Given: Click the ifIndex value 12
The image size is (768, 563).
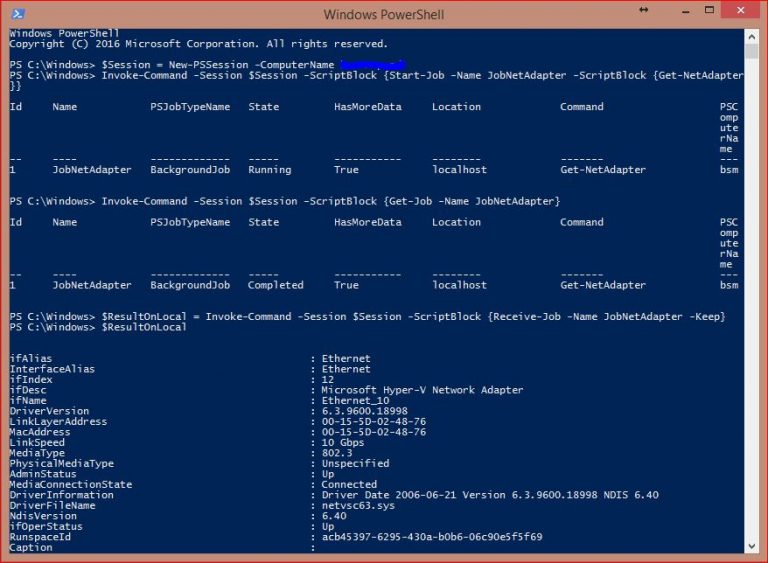Looking at the screenshot, I should click(328, 380).
